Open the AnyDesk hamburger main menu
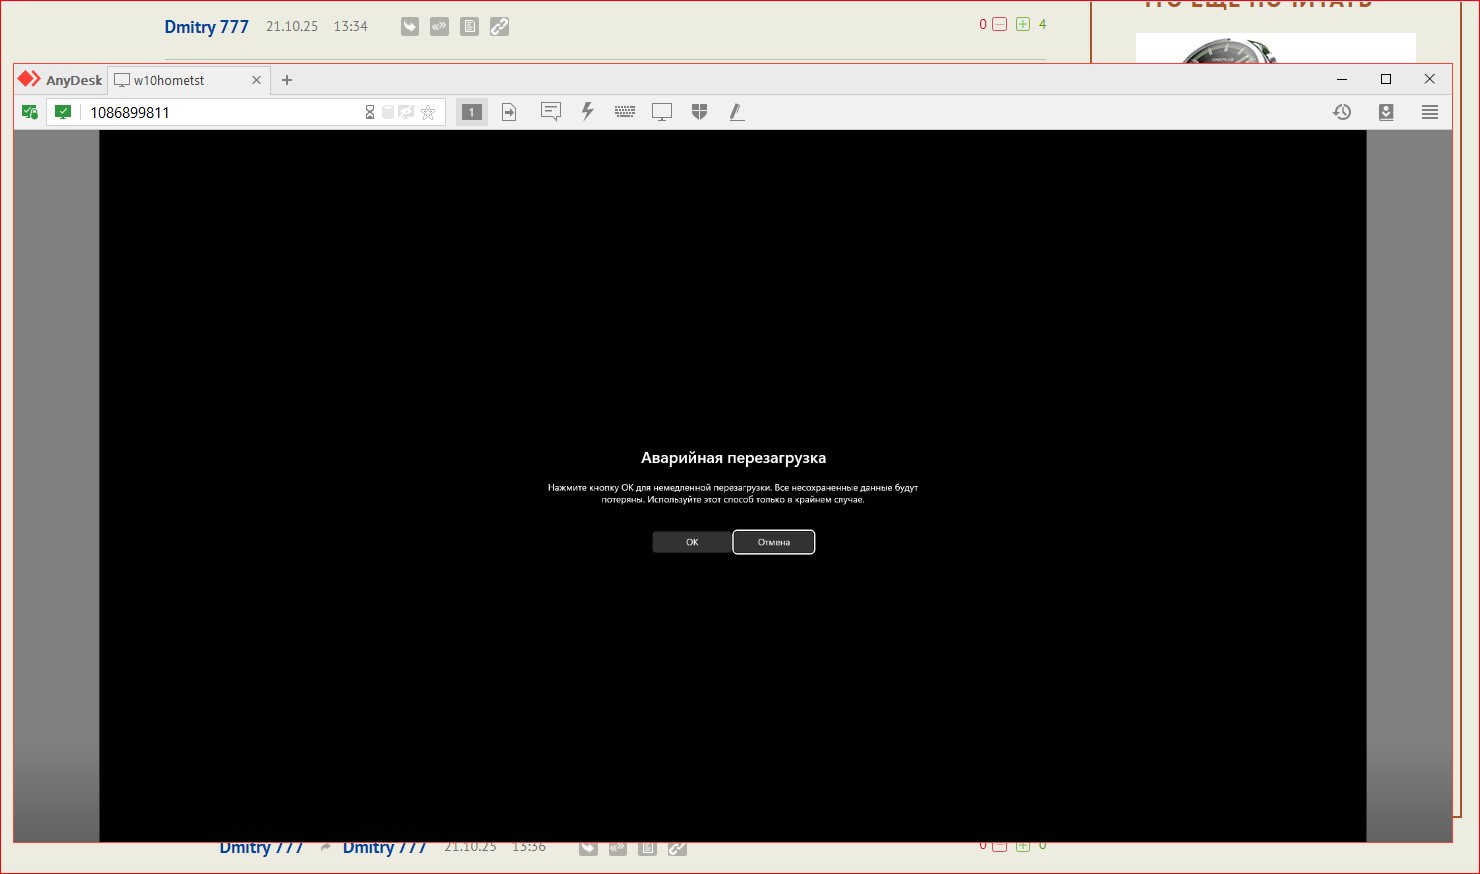1480x874 pixels. [x=1430, y=112]
